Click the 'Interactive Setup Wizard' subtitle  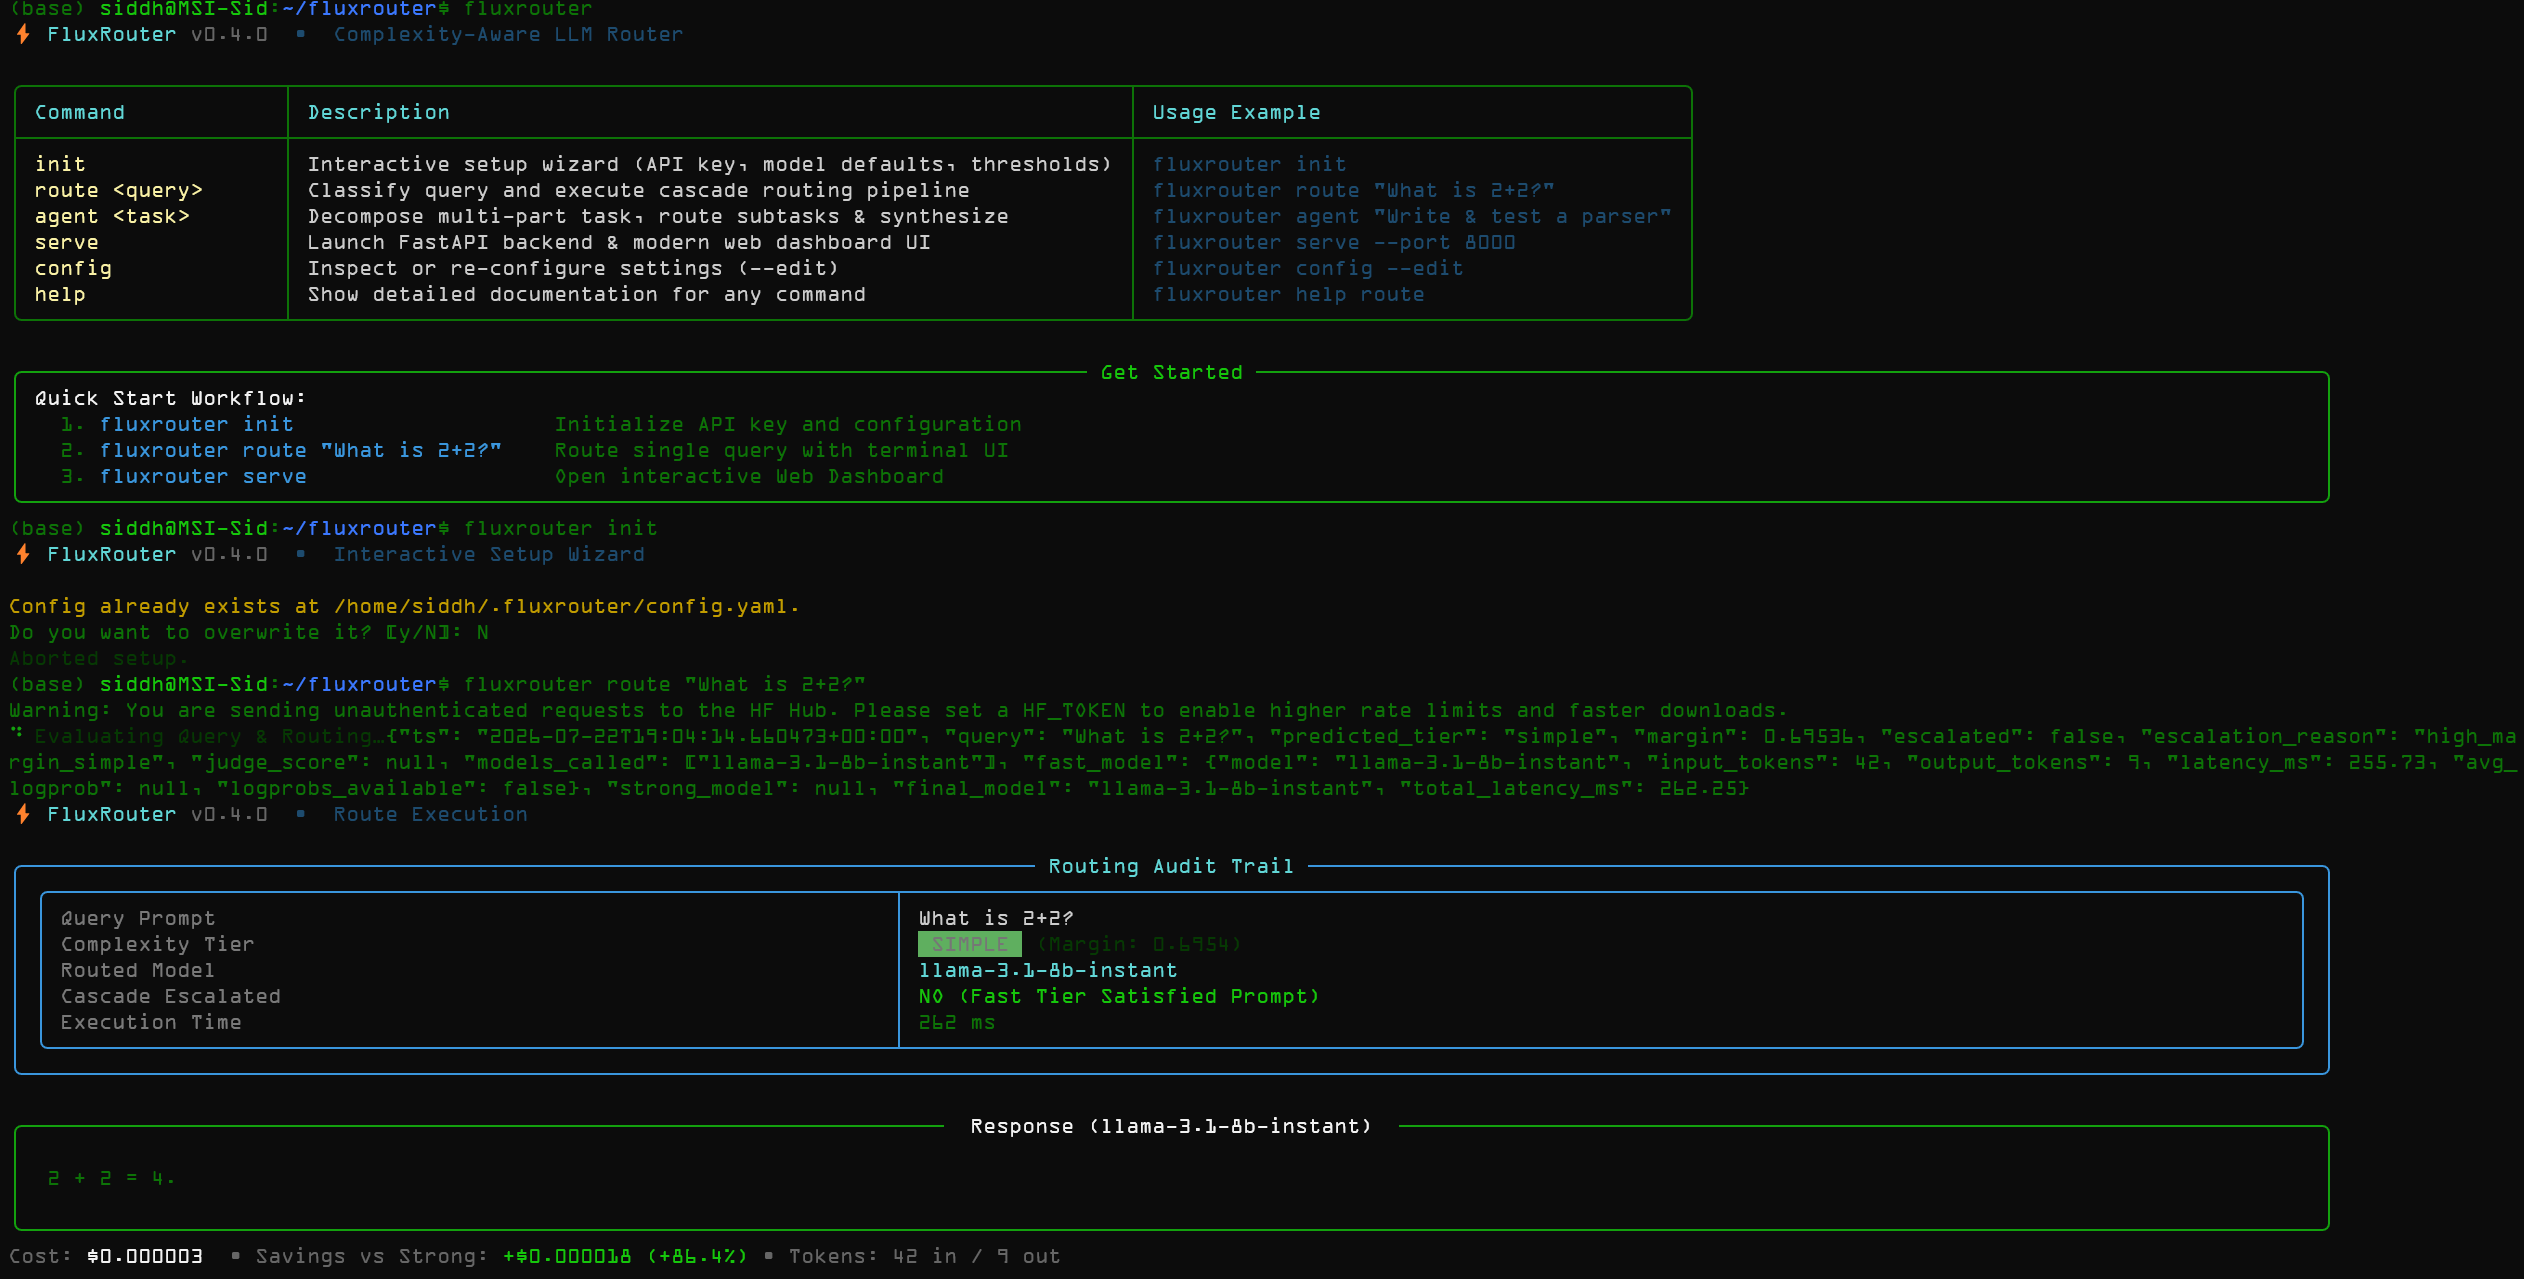tap(489, 554)
